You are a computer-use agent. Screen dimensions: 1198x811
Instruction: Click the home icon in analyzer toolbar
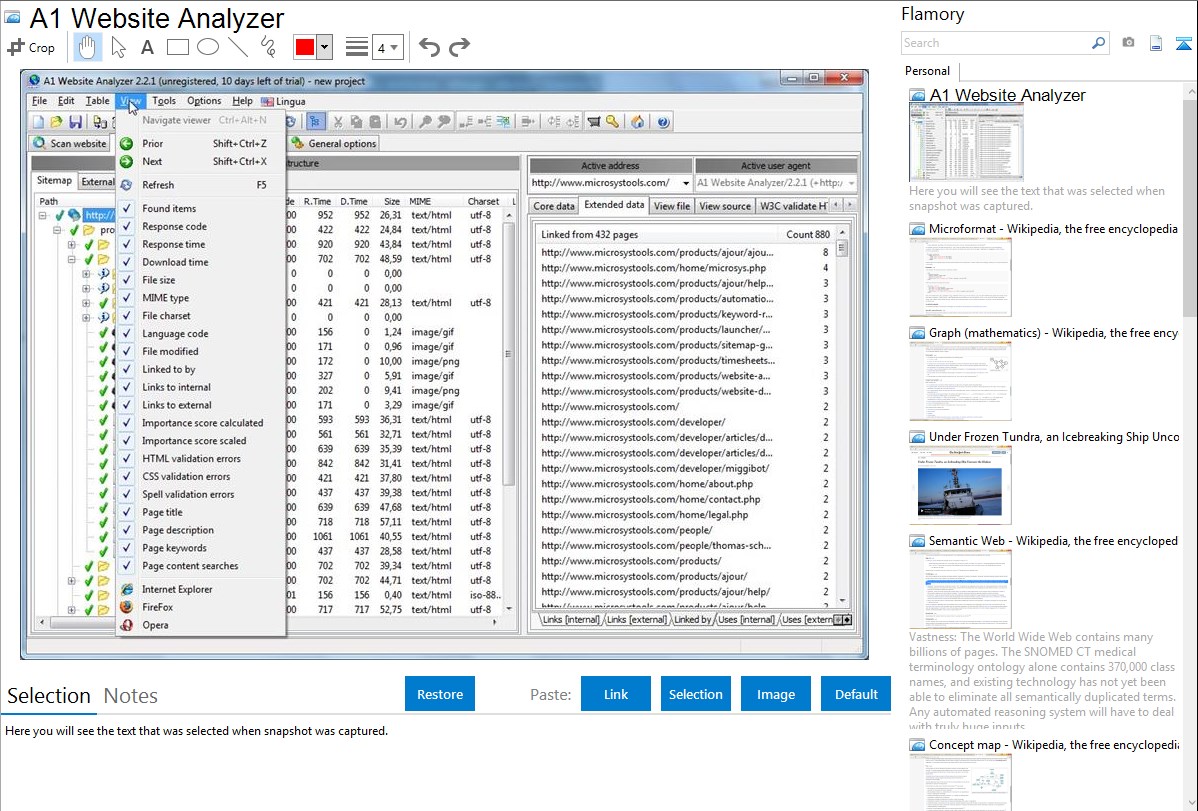[637, 122]
